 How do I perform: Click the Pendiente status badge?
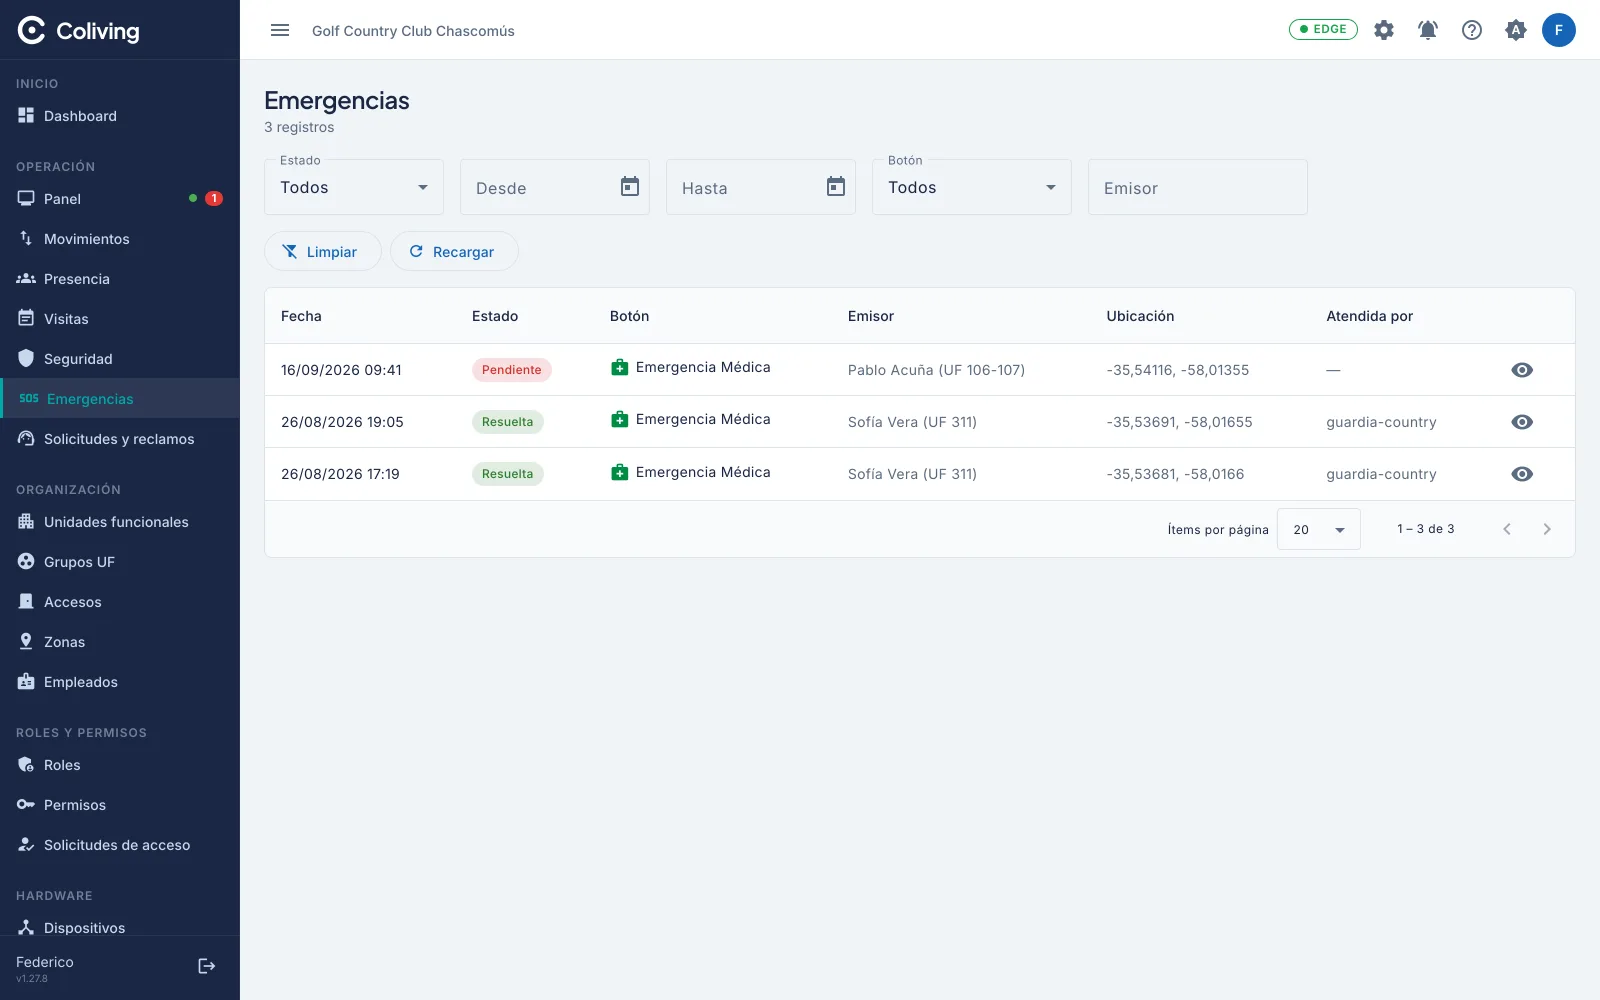tap(512, 370)
